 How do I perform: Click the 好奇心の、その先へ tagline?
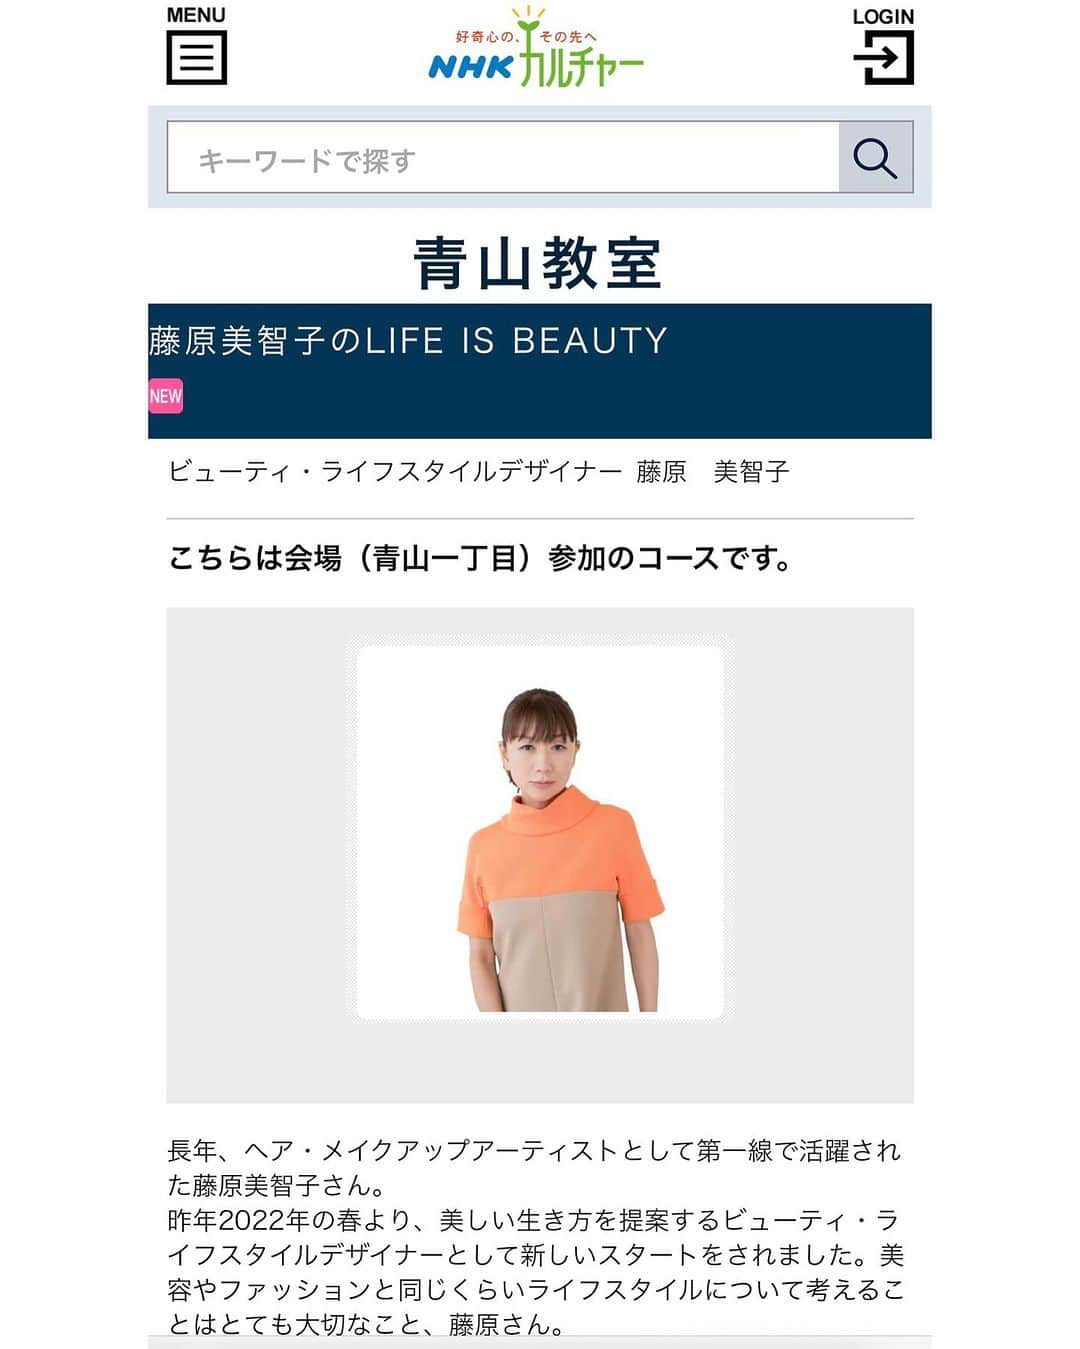(526, 36)
